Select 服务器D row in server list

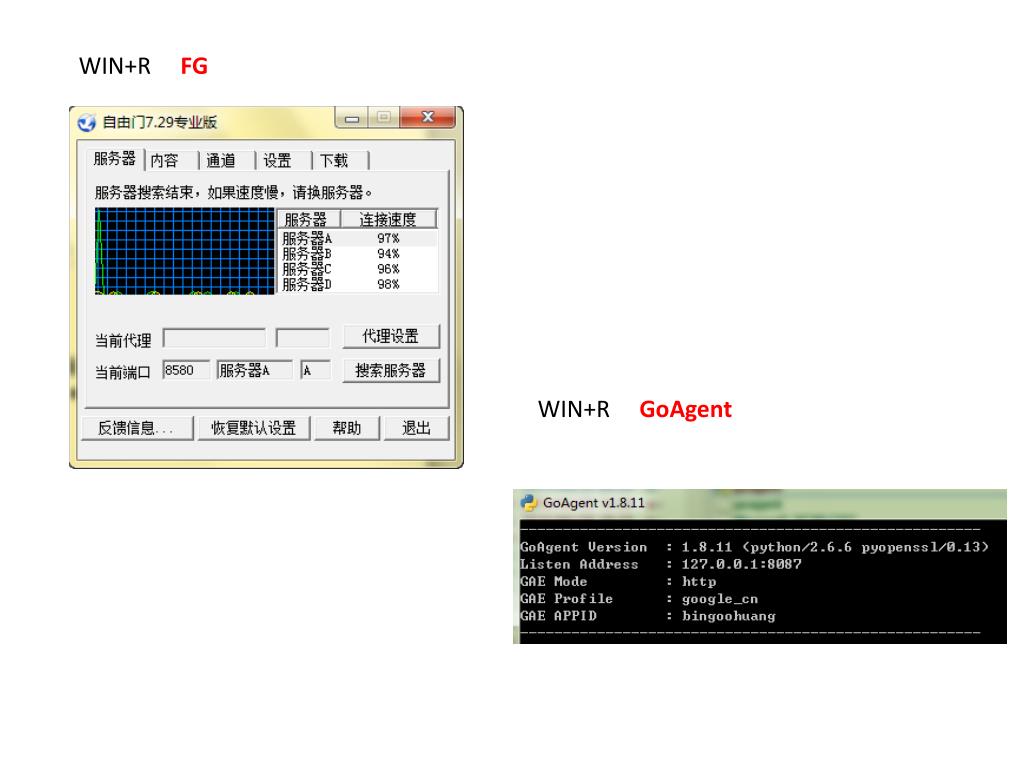point(358,285)
